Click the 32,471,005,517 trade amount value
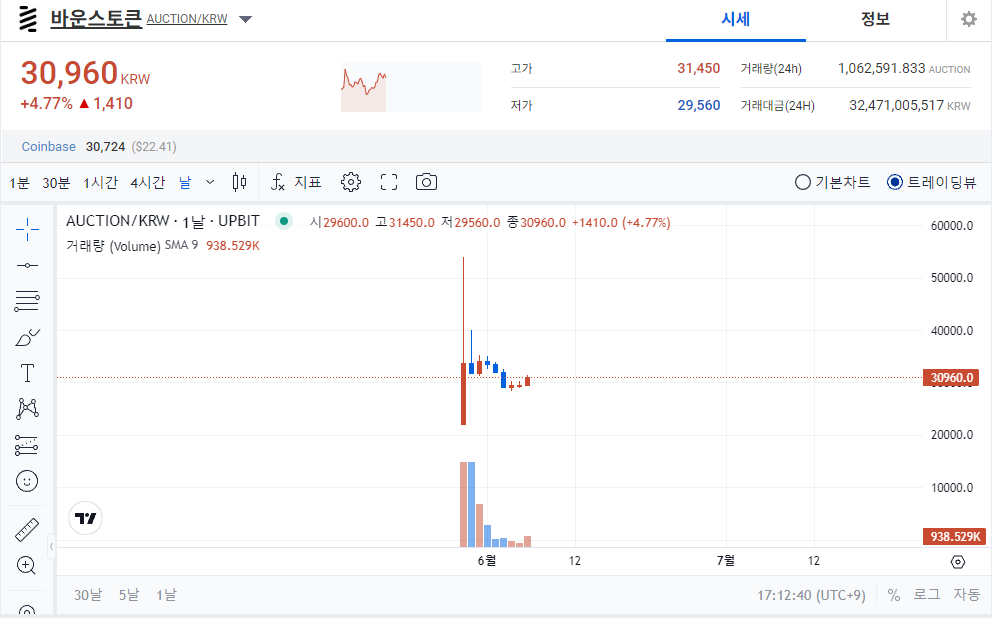 click(x=896, y=105)
